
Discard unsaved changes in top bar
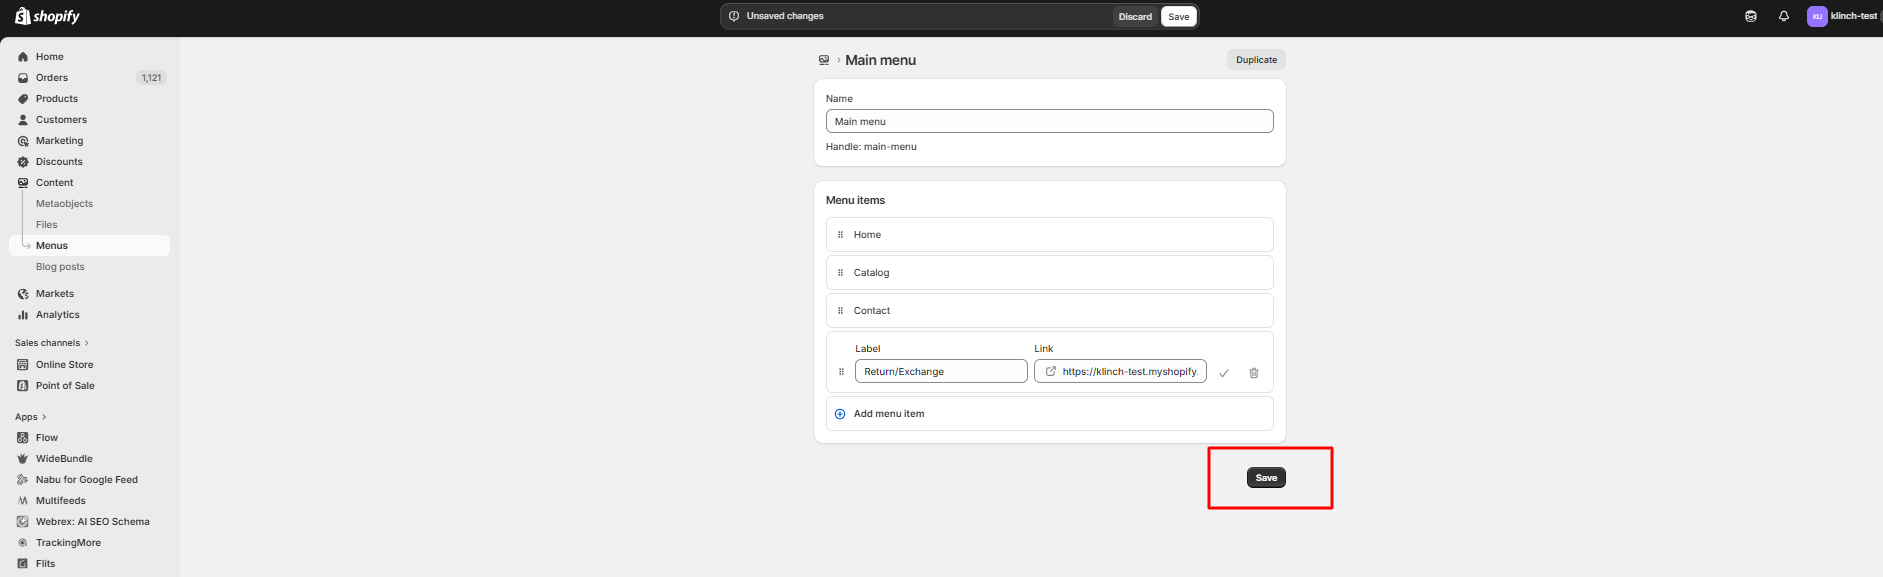coord(1135,17)
